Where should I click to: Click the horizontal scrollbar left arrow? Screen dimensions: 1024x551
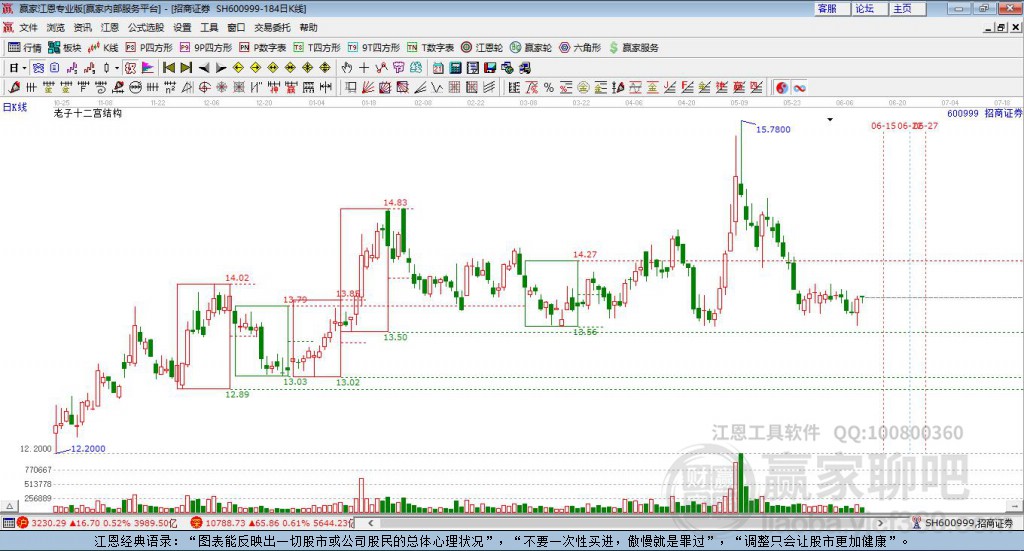pyautogui.click(x=370, y=523)
